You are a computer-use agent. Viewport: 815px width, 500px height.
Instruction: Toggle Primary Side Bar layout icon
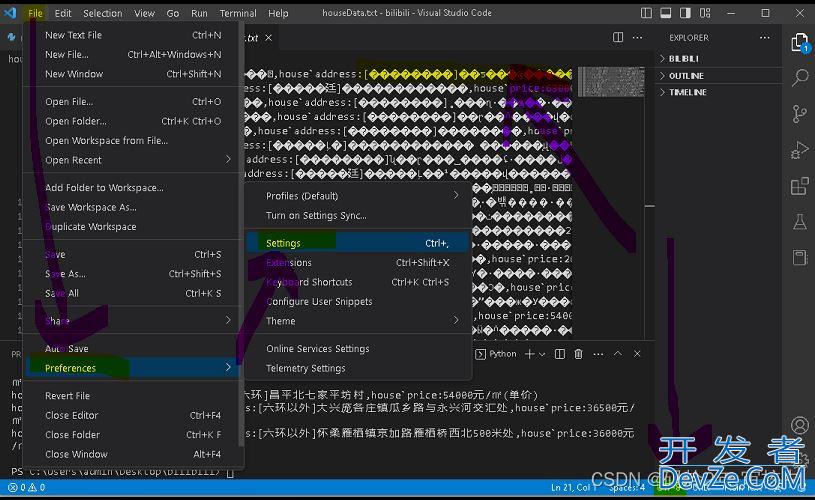[646, 13]
